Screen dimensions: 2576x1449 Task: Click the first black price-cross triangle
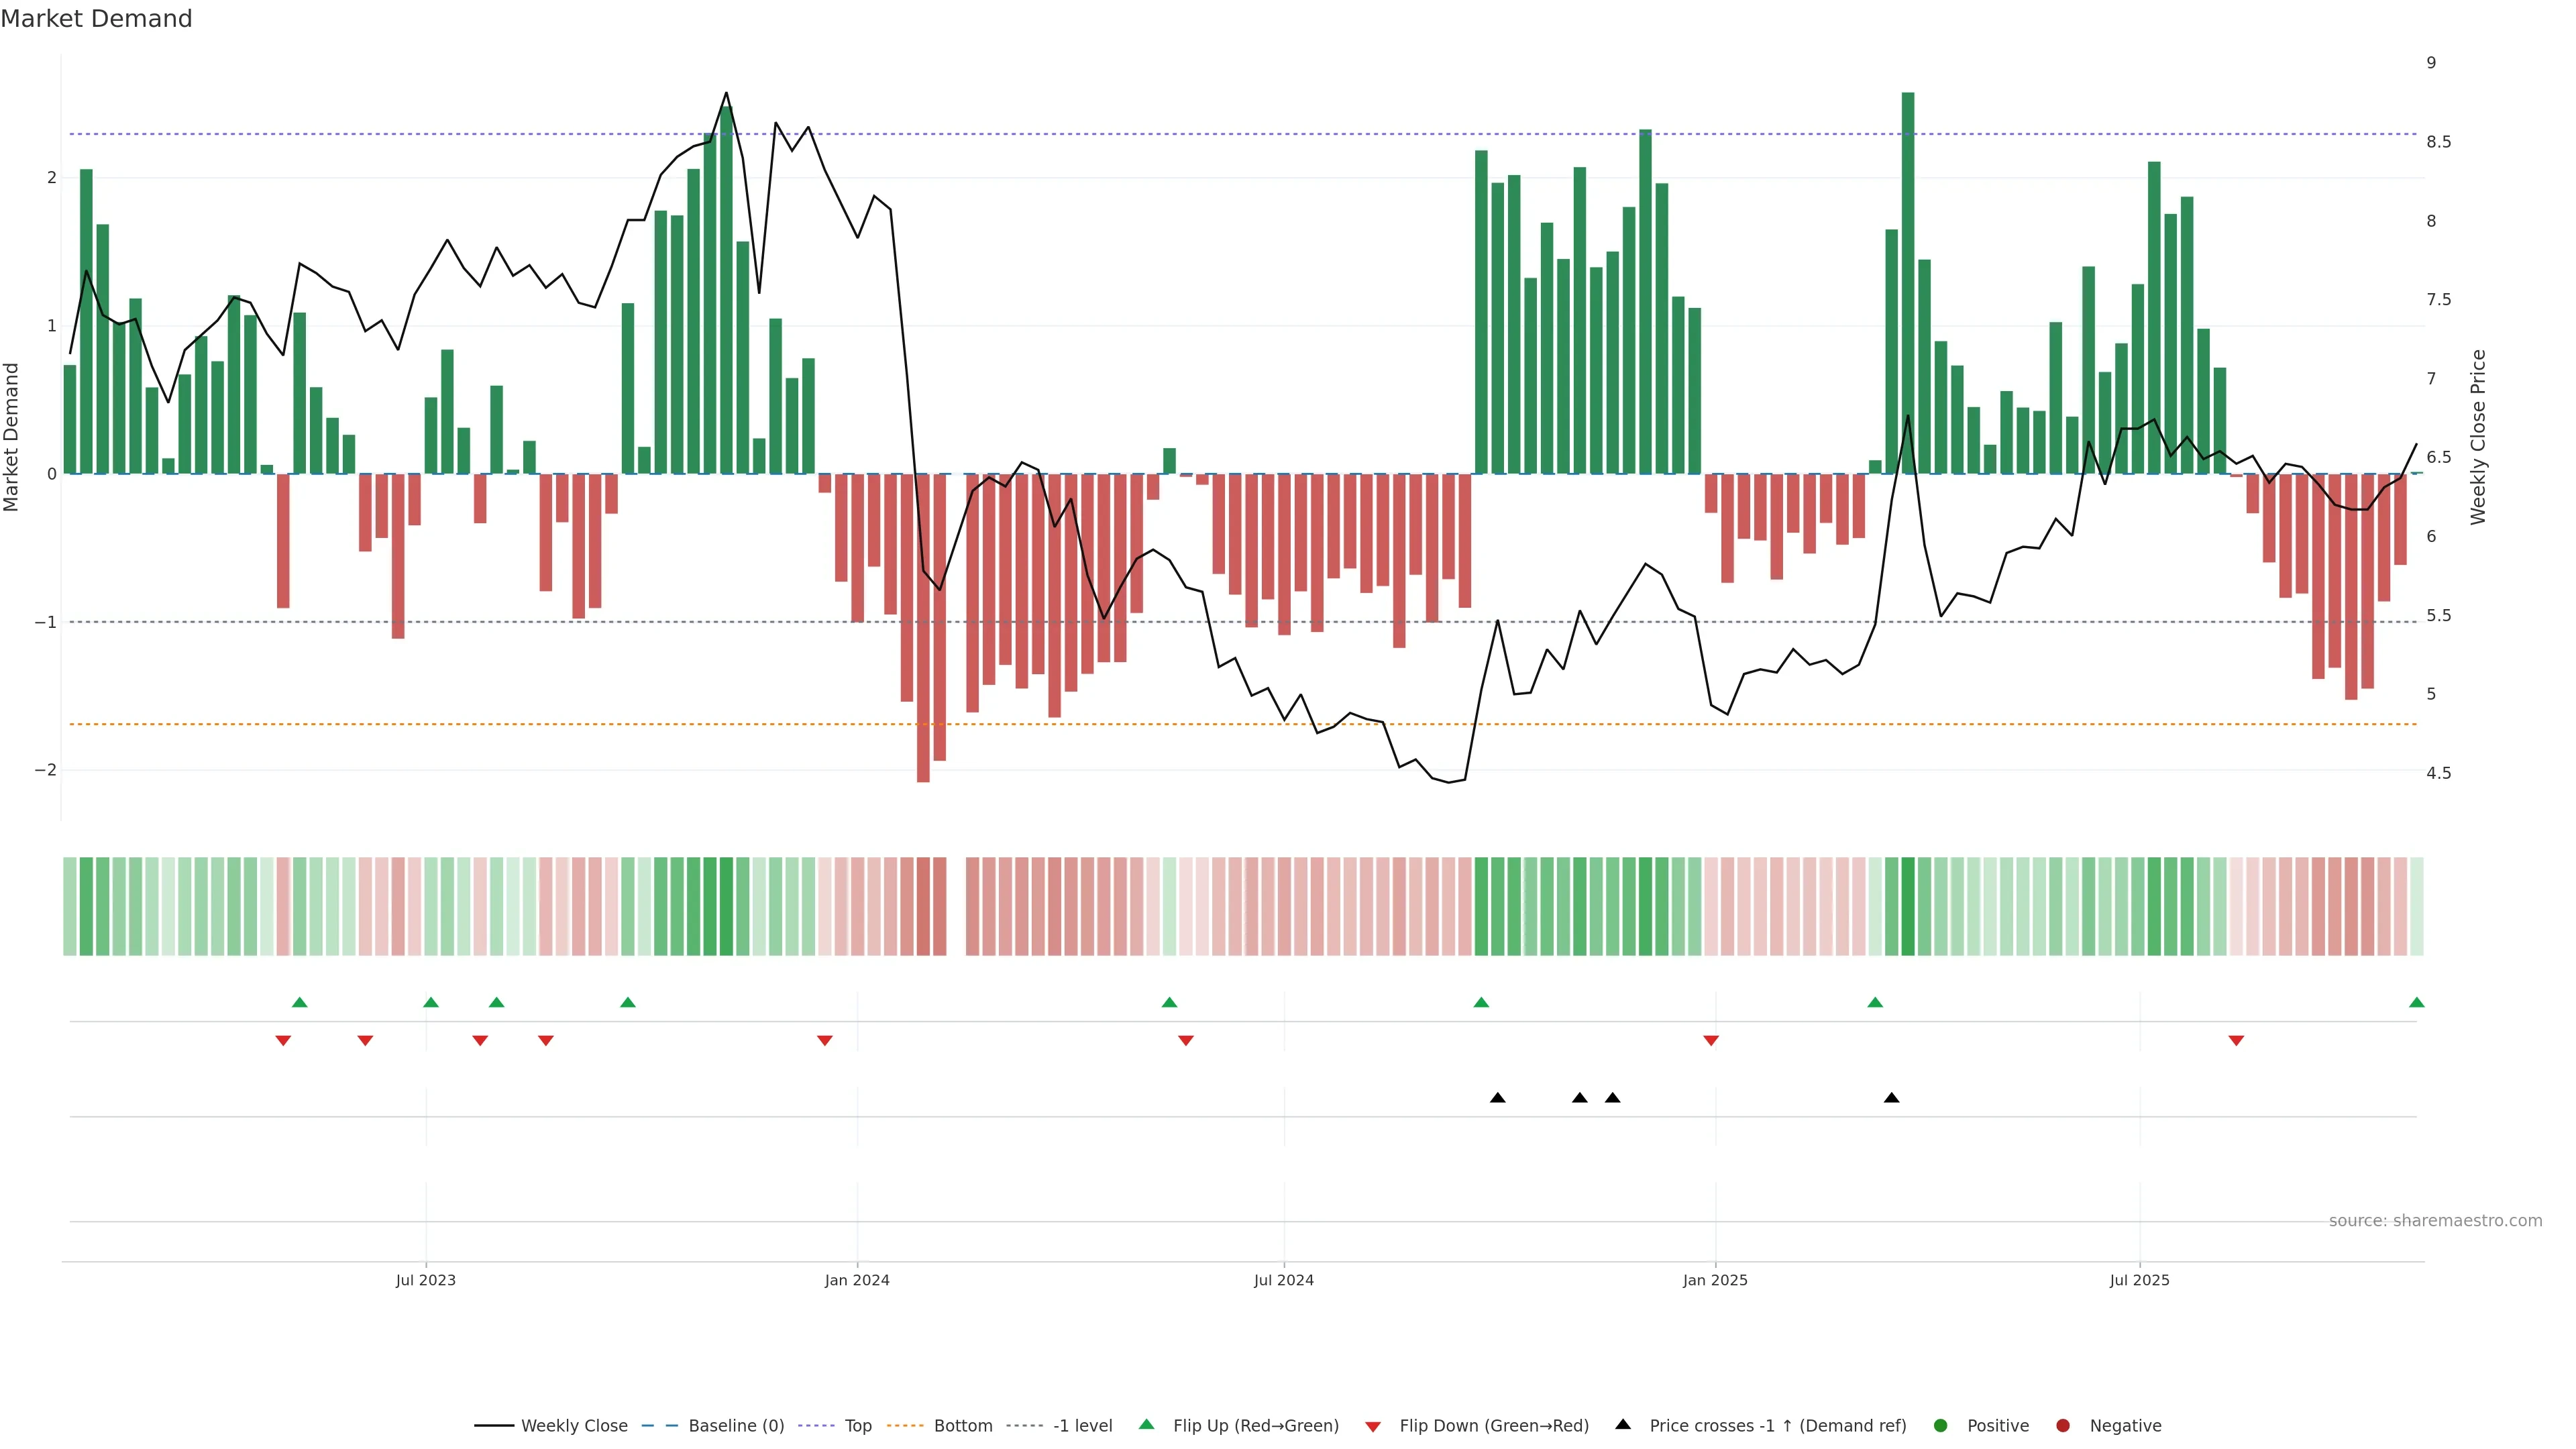1497,1098
